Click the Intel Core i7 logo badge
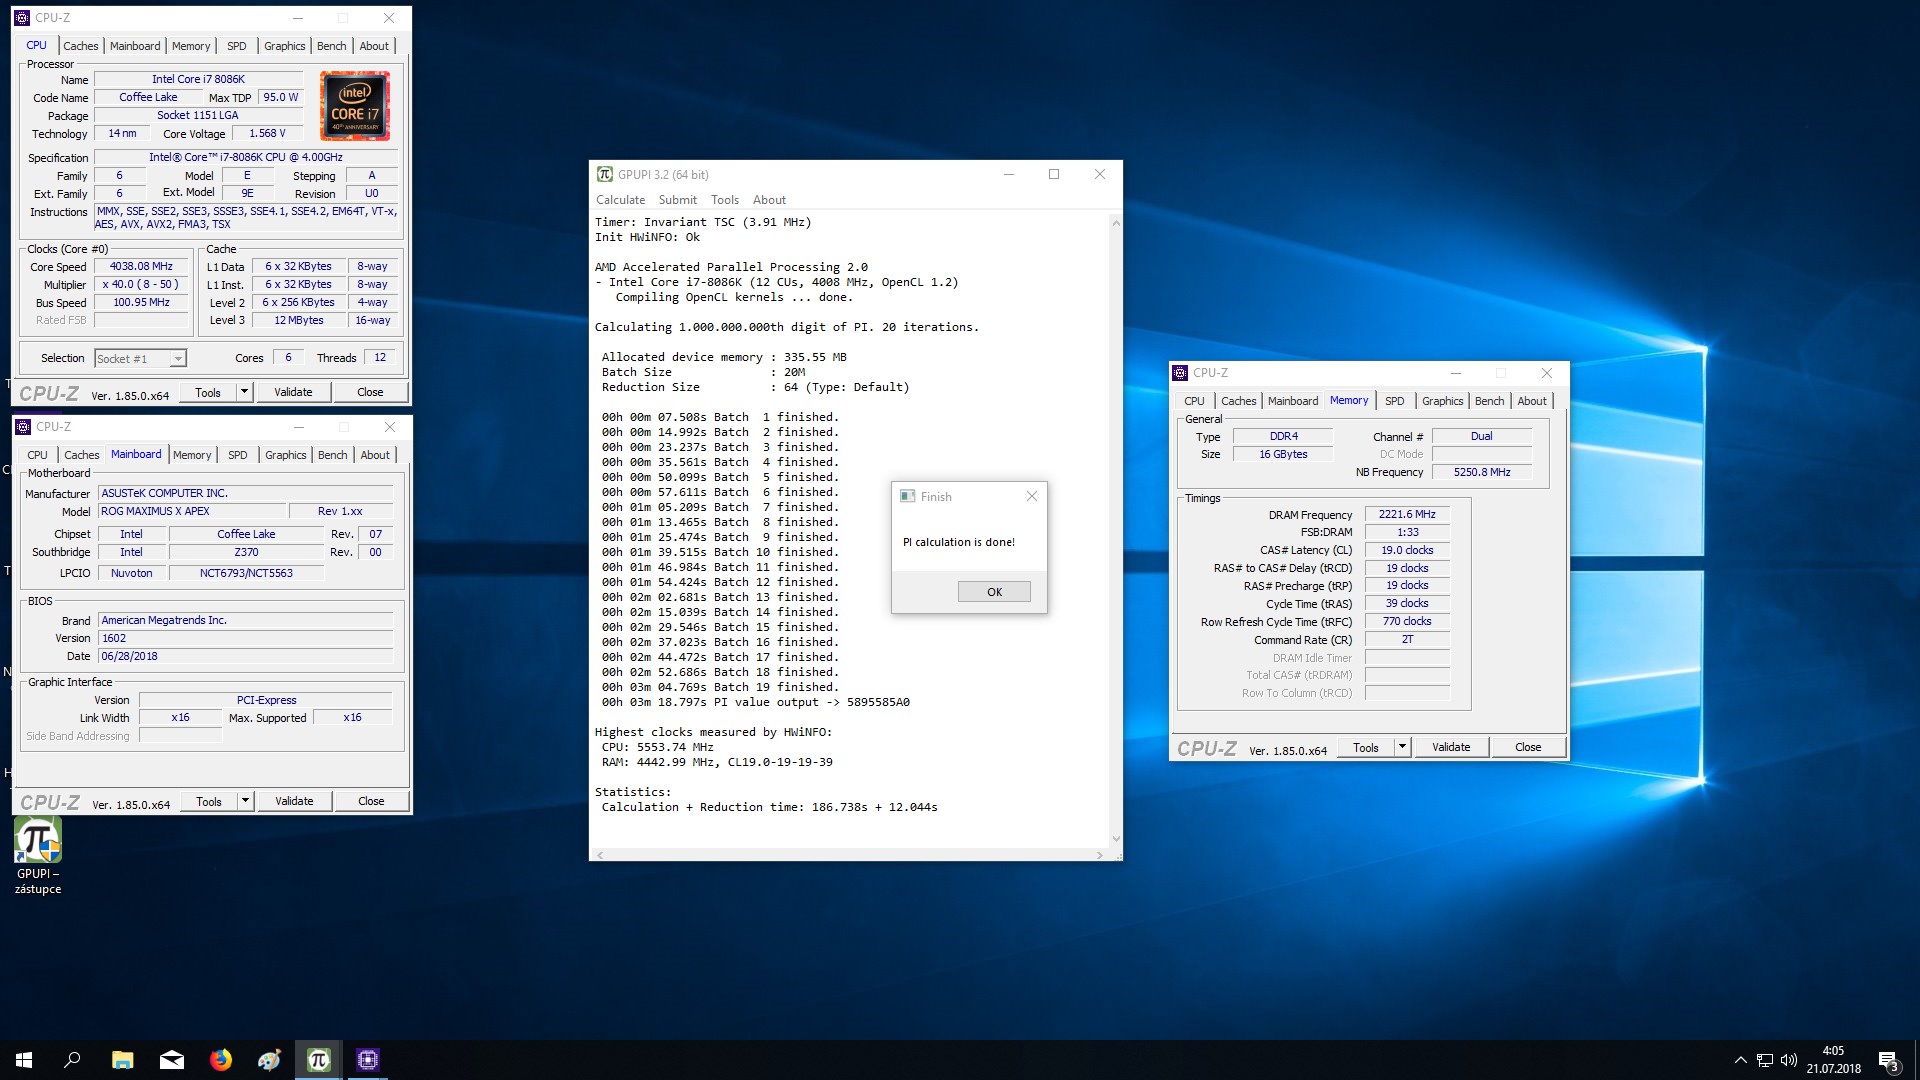 pyautogui.click(x=355, y=106)
